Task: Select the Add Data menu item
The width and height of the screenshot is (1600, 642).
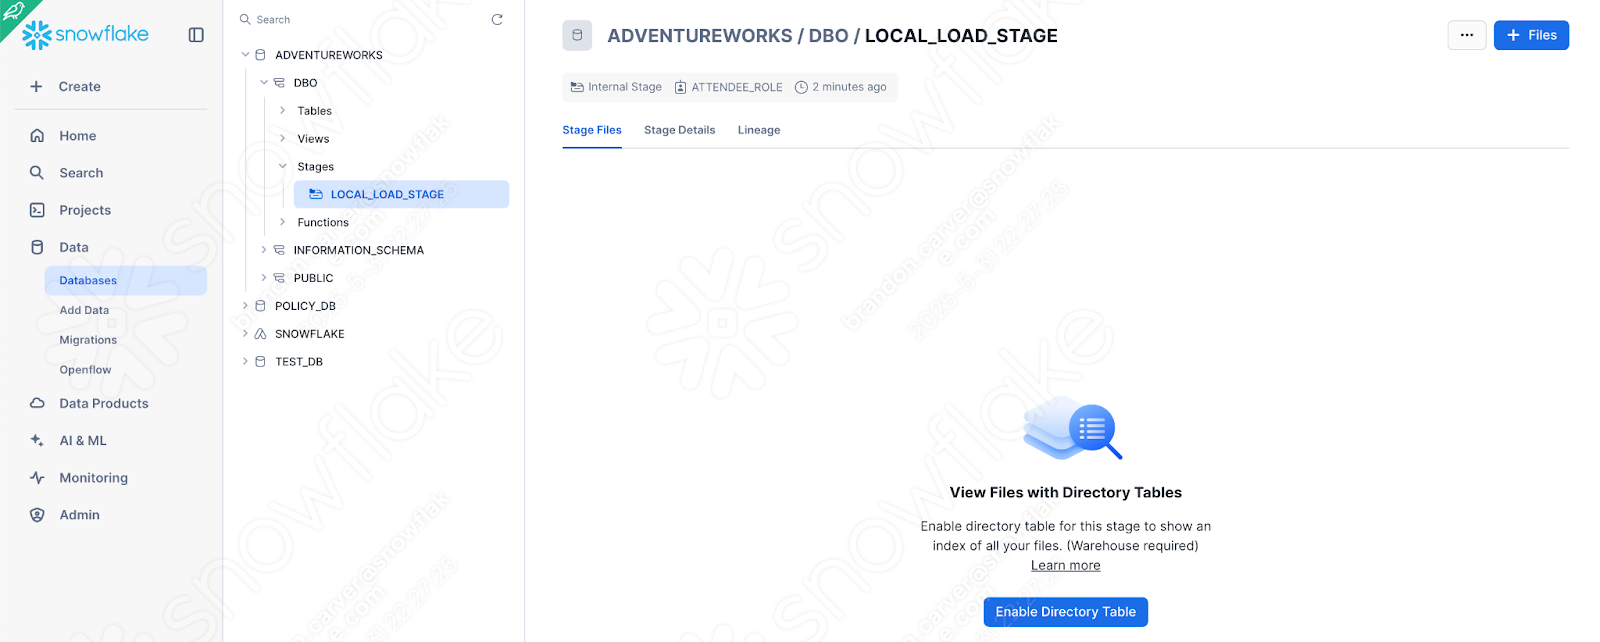Action: tap(84, 311)
